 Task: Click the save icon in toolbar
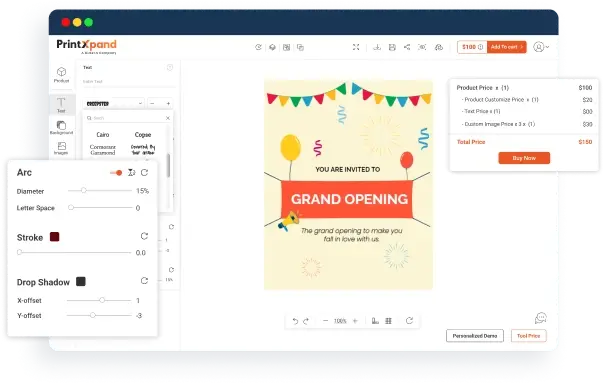[392, 47]
